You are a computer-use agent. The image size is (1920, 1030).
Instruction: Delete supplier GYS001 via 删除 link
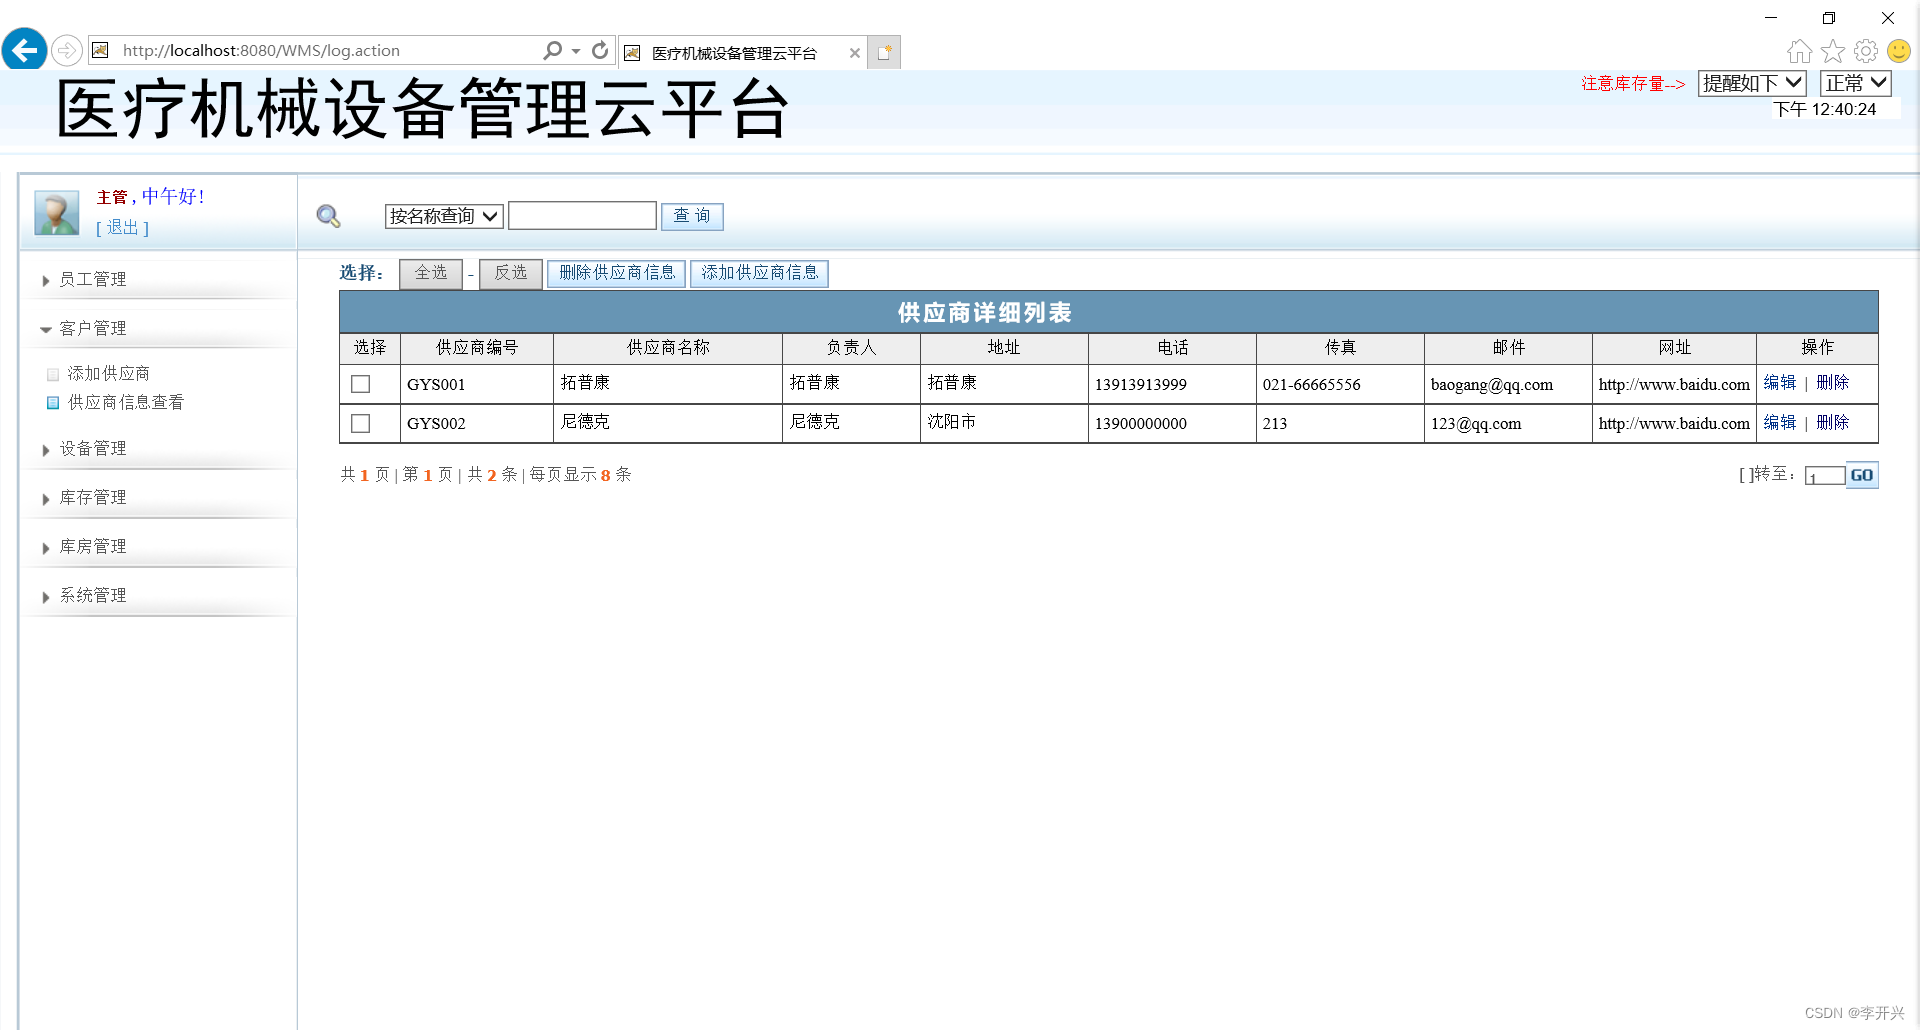pyautogui.click(x=1833, y=383)
